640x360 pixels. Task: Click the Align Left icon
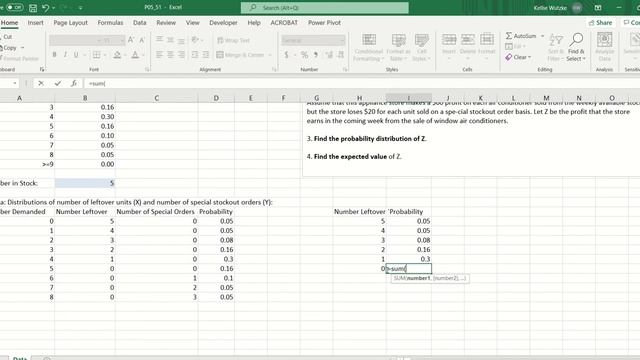[x=160, y=55]
